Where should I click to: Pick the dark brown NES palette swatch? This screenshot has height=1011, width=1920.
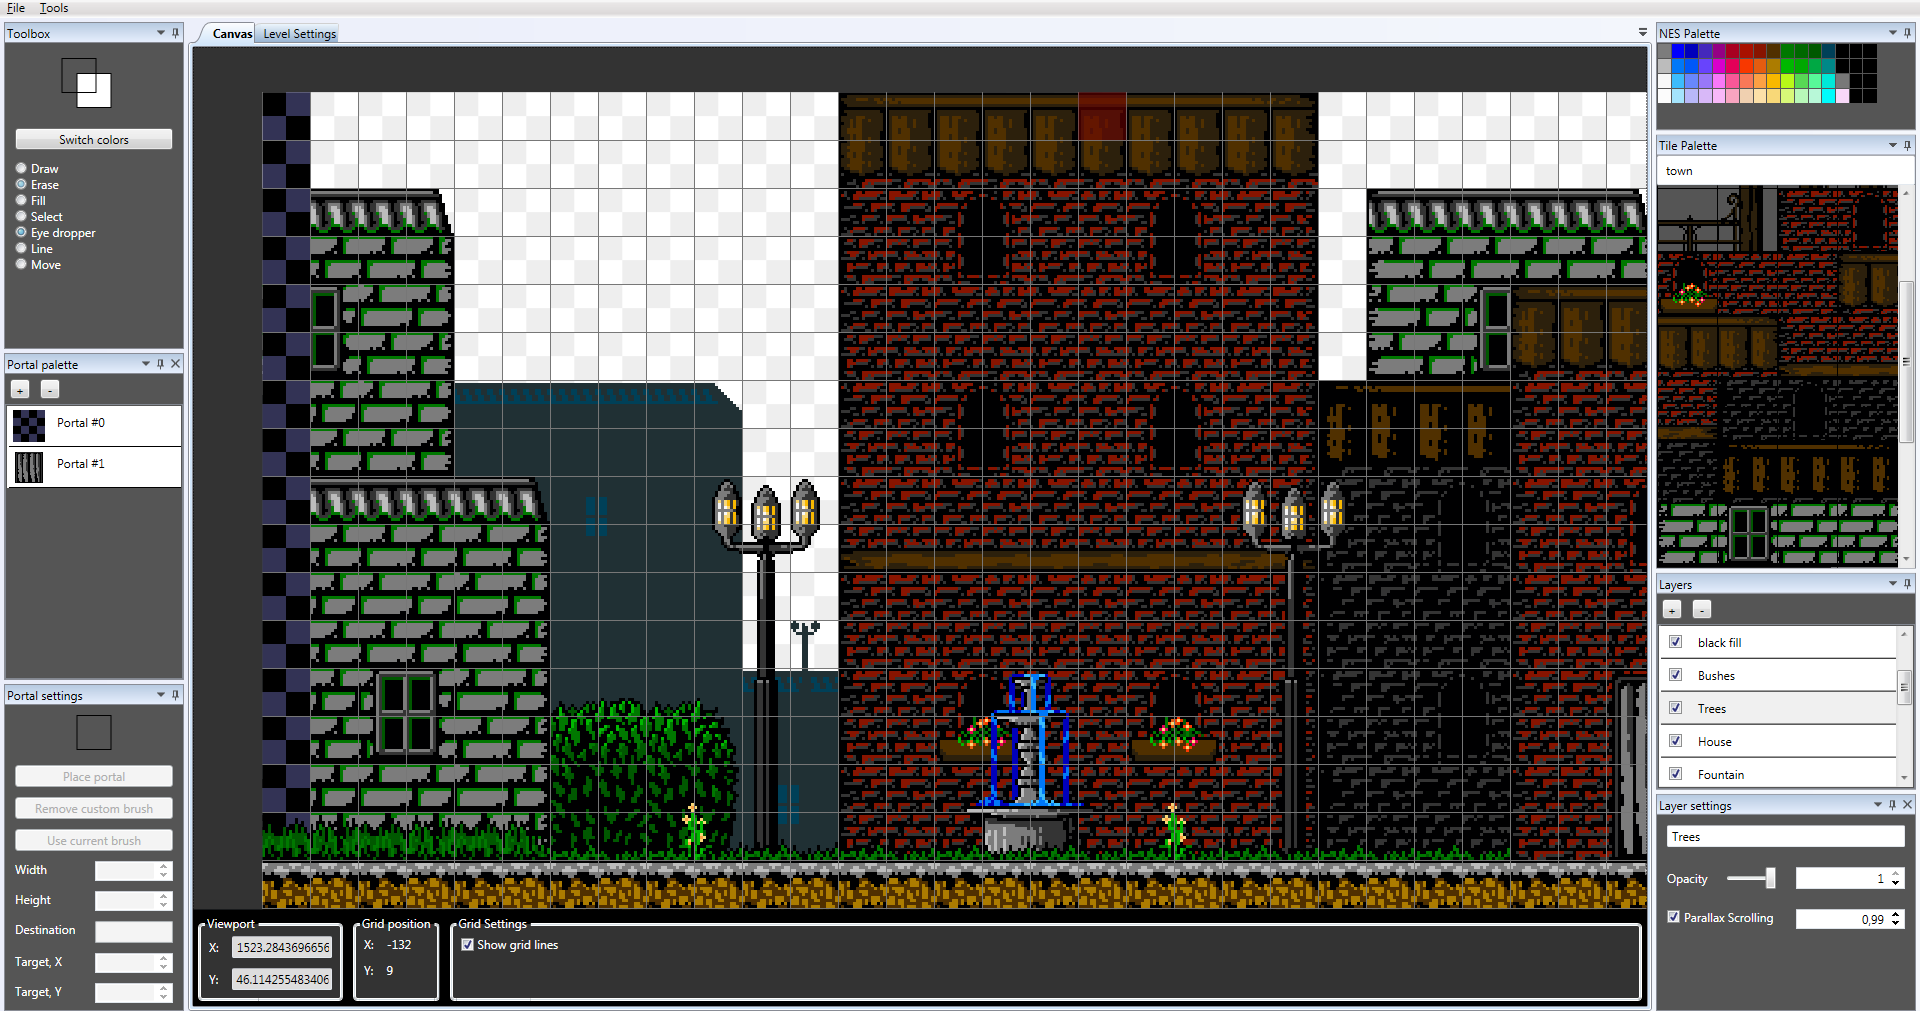(x=1774, y=51)
